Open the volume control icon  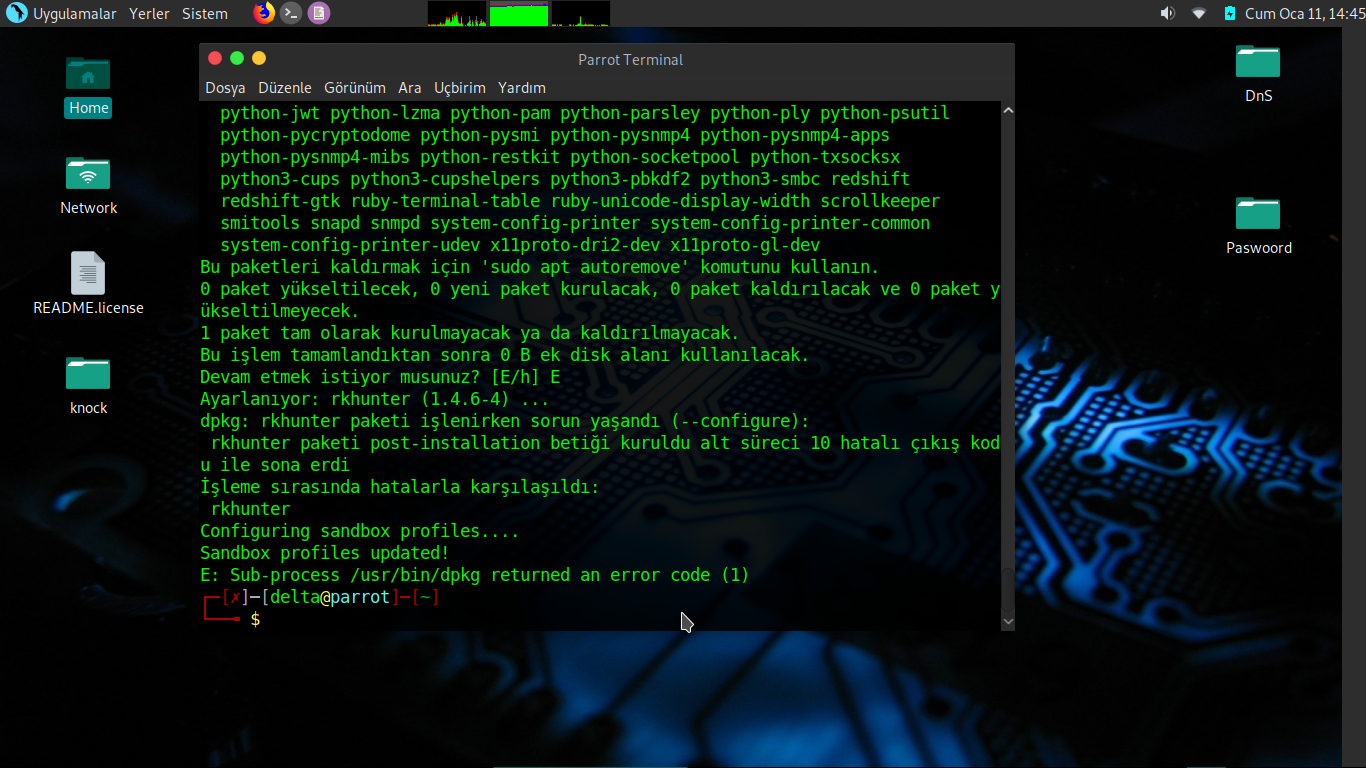point(1167,13)
